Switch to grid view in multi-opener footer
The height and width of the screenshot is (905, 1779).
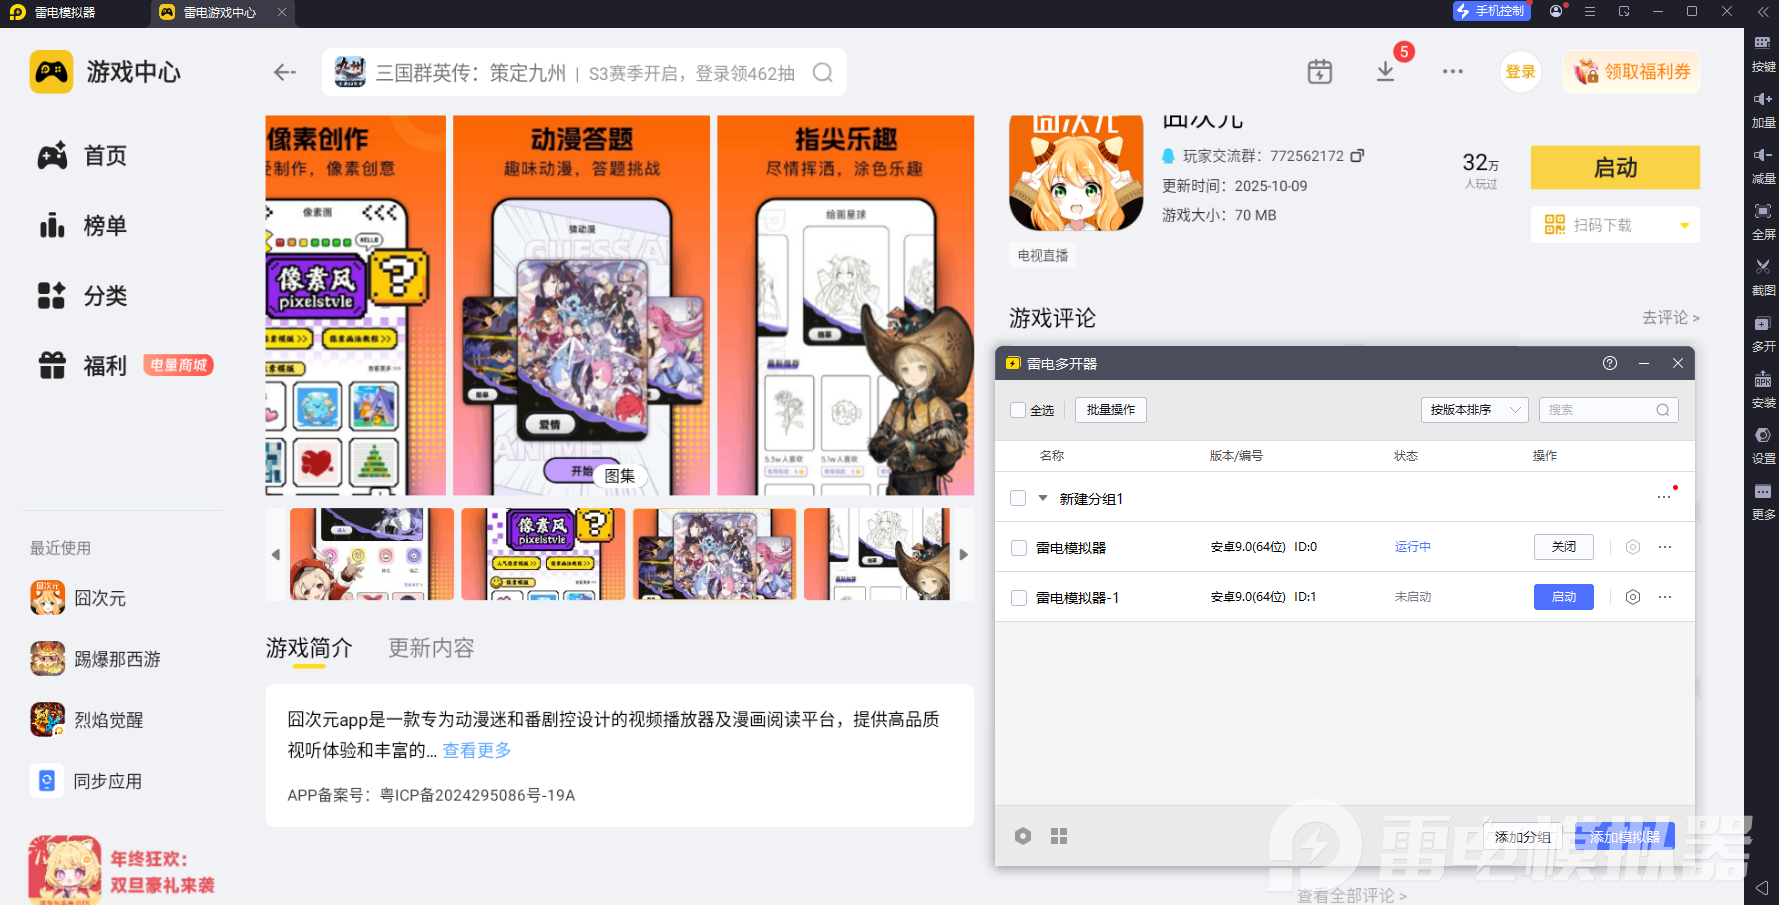pos(1059,836)
